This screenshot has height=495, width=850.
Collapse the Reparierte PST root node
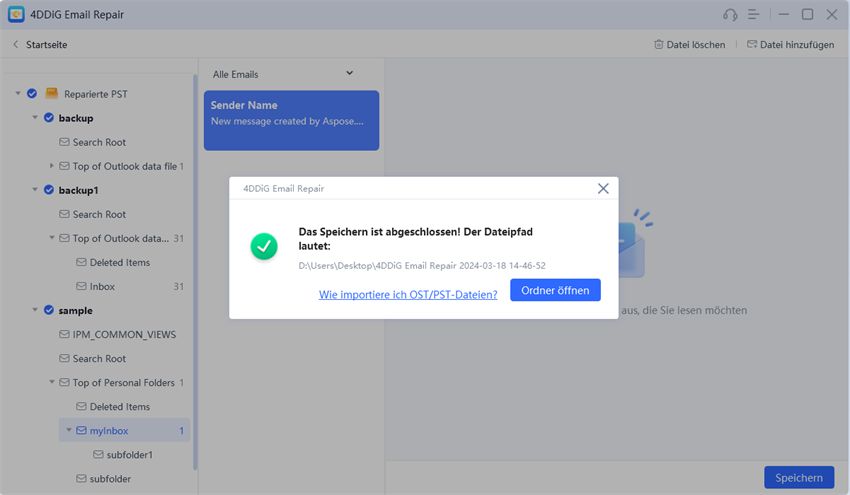[x=18, y=94]
